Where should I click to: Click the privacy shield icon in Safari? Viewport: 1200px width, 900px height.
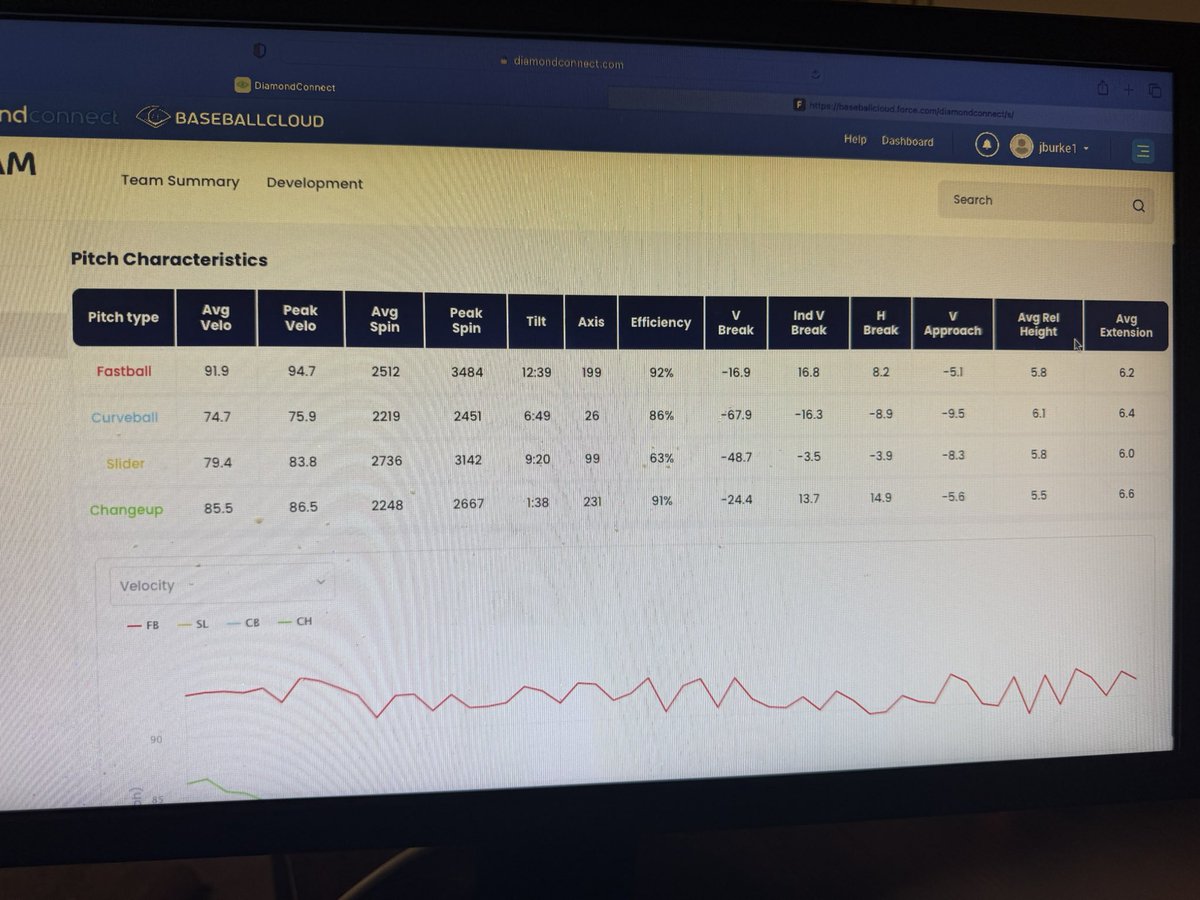pos(258,50)
